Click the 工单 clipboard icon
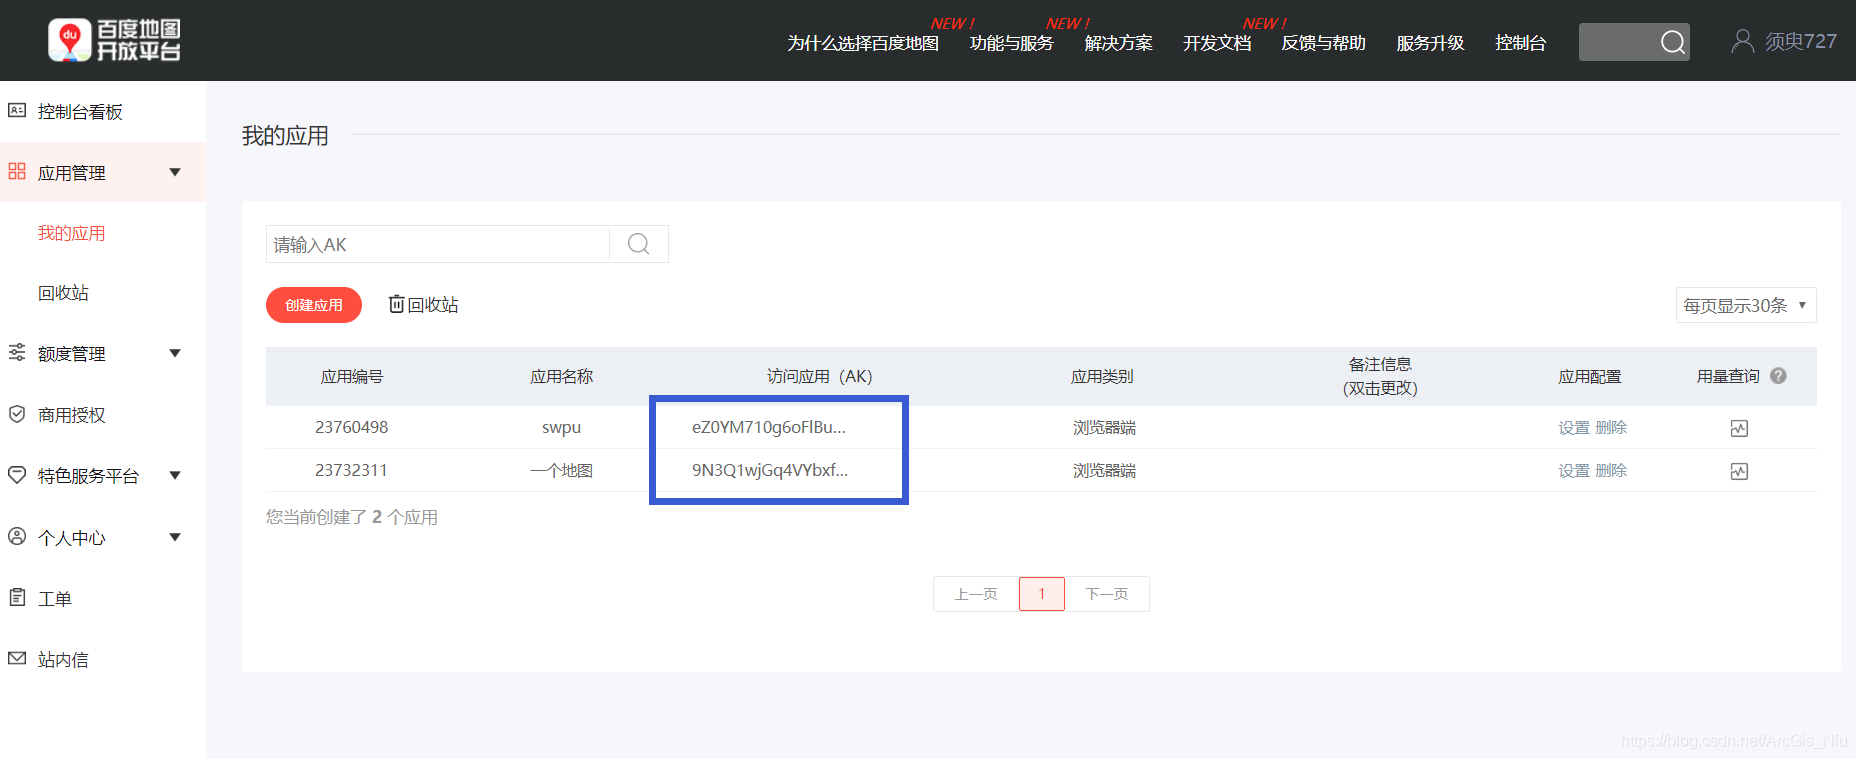1856x759 pixels. tap(17, 597)
